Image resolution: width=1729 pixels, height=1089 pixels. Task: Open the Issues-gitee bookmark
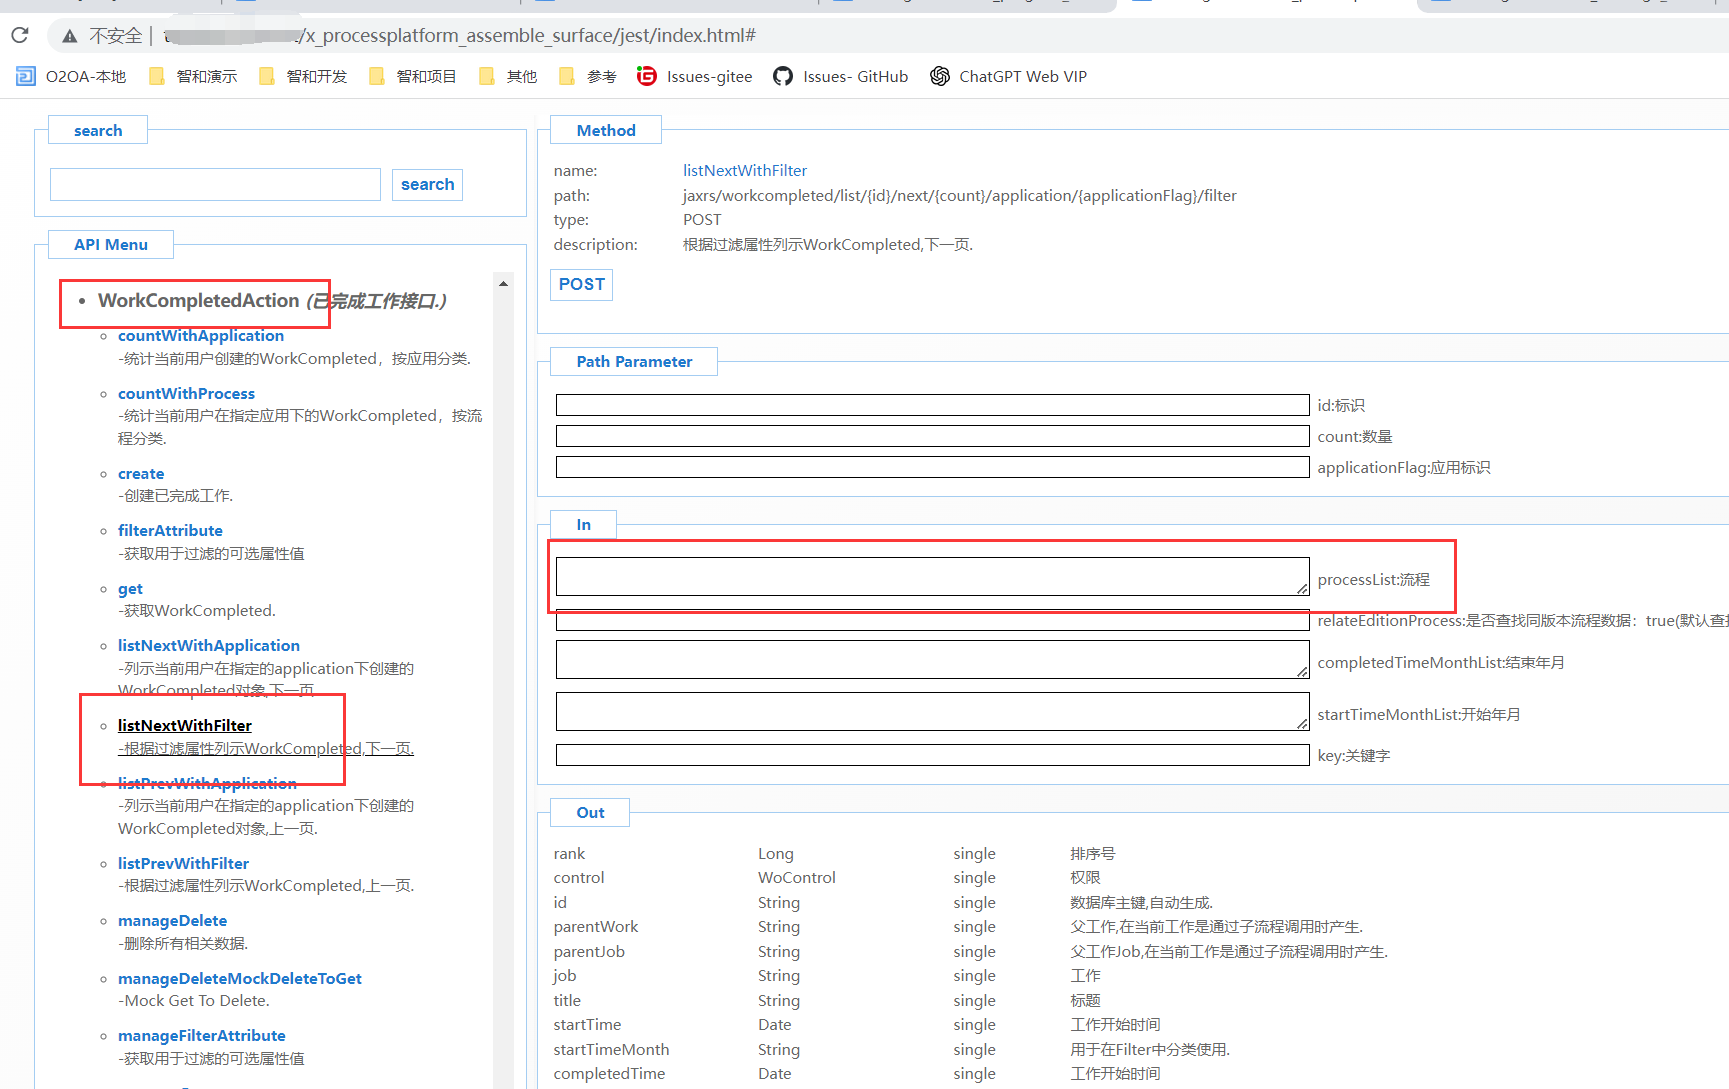click(x=695, y=77)
